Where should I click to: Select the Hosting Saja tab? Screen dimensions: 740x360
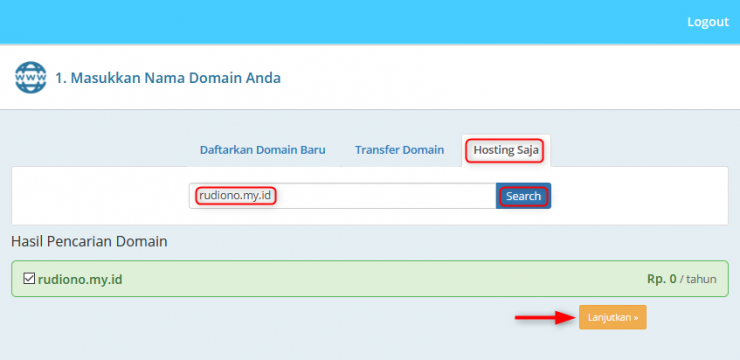[505, 150]
